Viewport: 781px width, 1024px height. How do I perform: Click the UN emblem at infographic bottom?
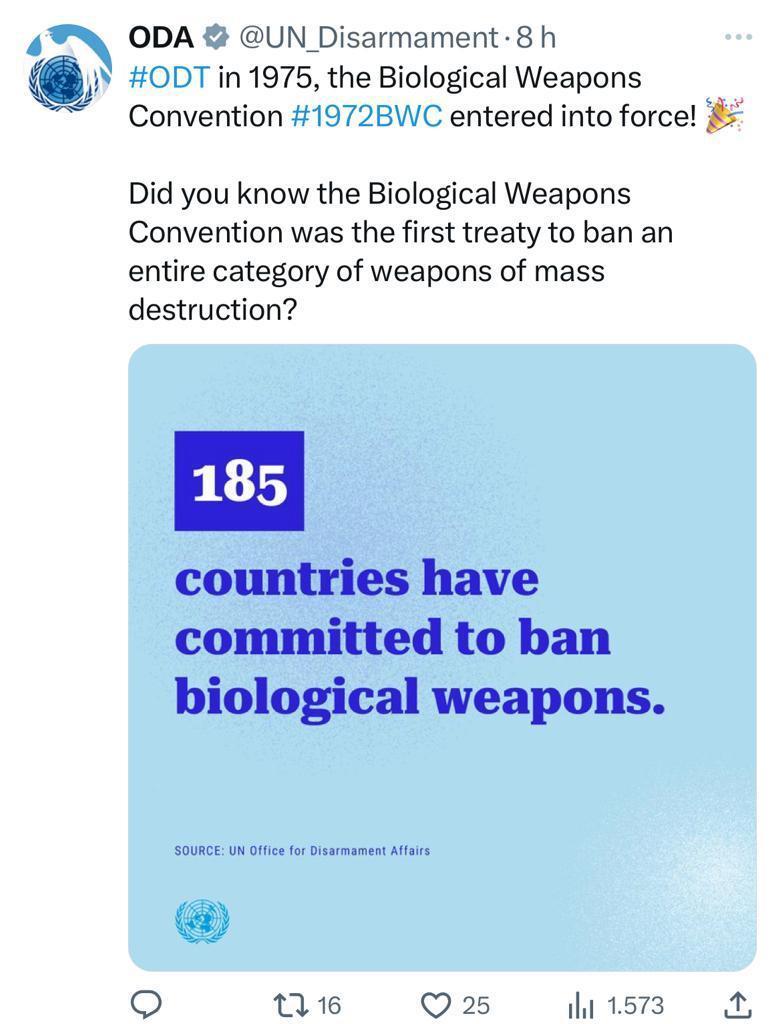click(201, 920)
